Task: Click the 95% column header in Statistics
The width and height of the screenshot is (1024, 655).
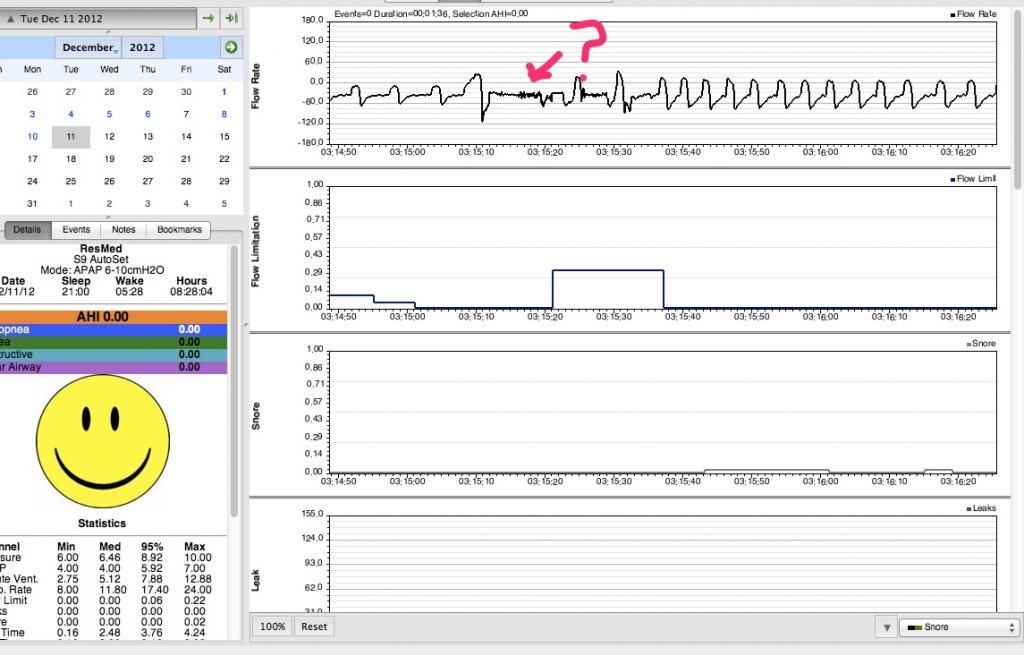Action: pos(152,547)
